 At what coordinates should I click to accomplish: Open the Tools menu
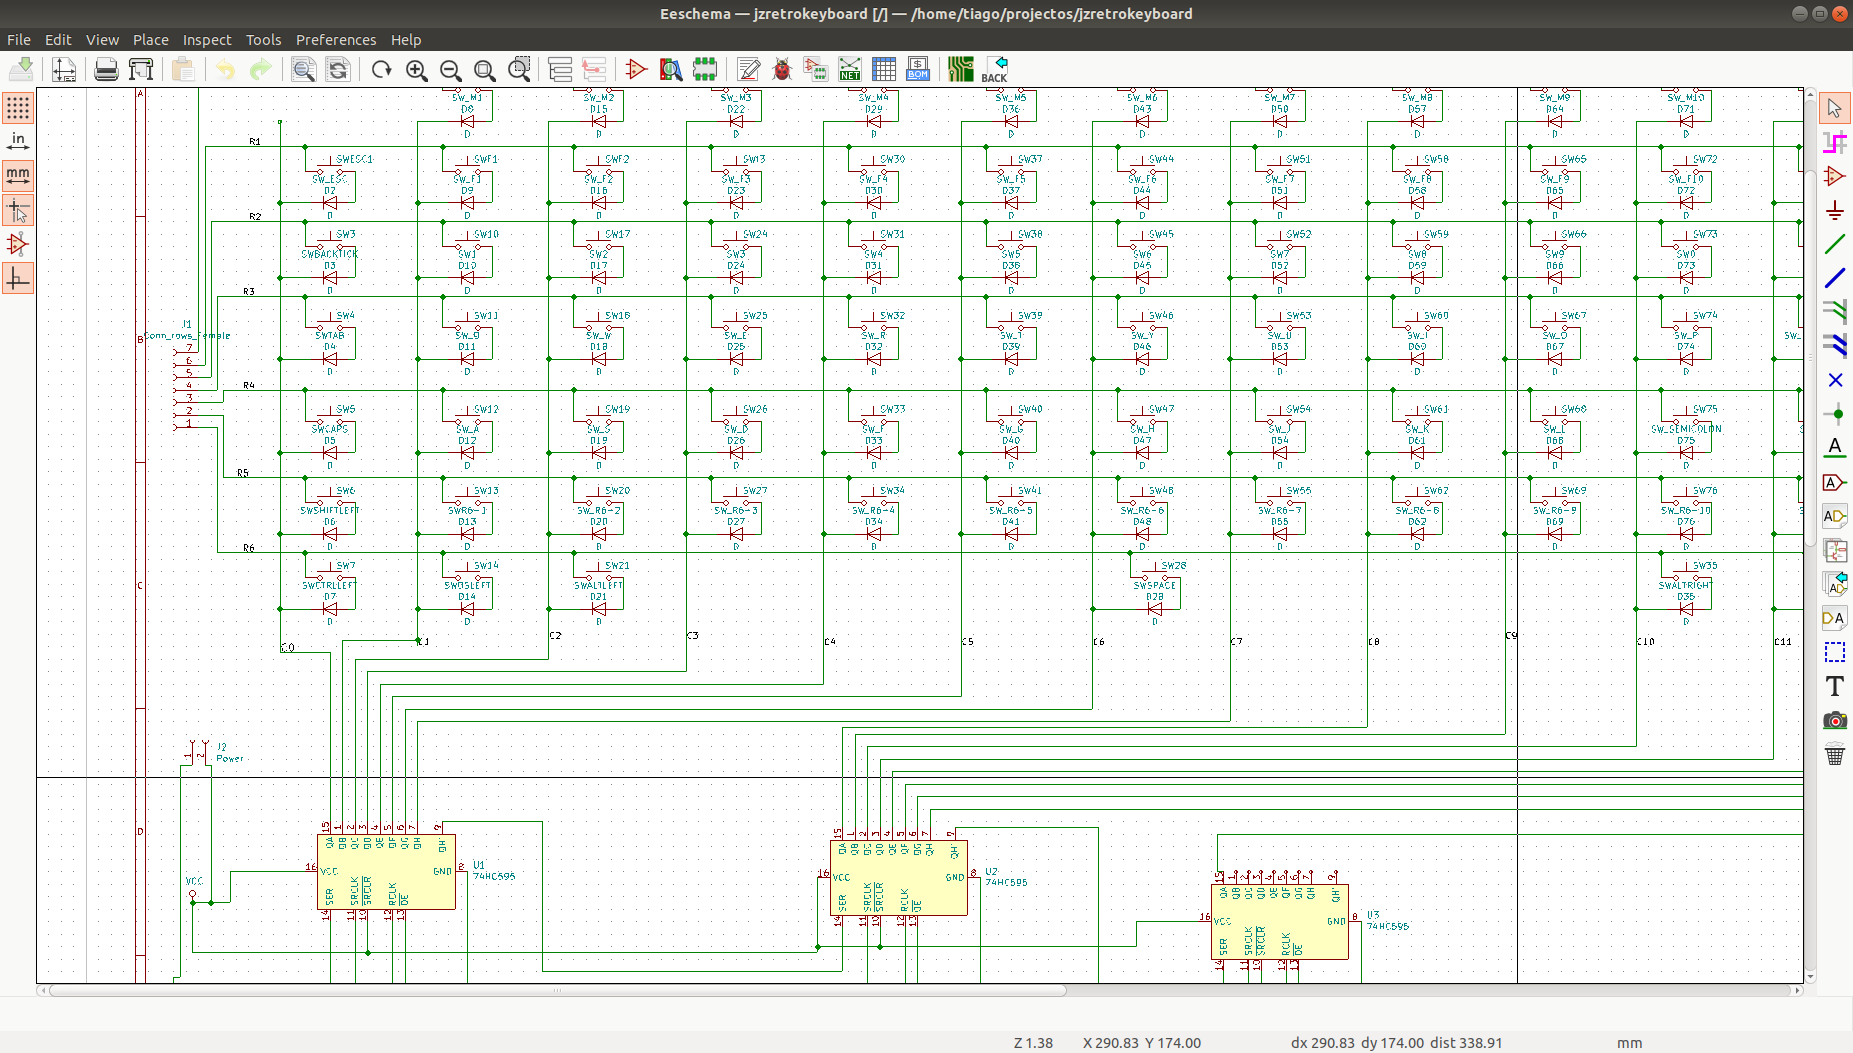coord(263,40)
